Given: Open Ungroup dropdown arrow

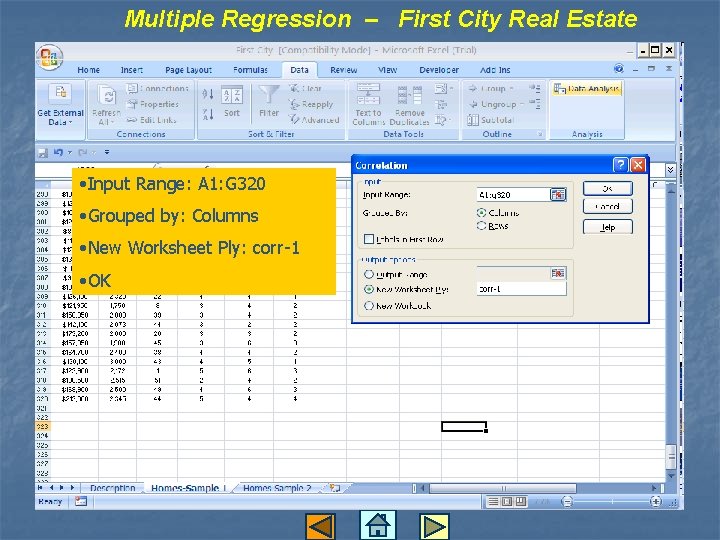Looking at the screenshot, I should pyautogui.click(x=522, y=104).
